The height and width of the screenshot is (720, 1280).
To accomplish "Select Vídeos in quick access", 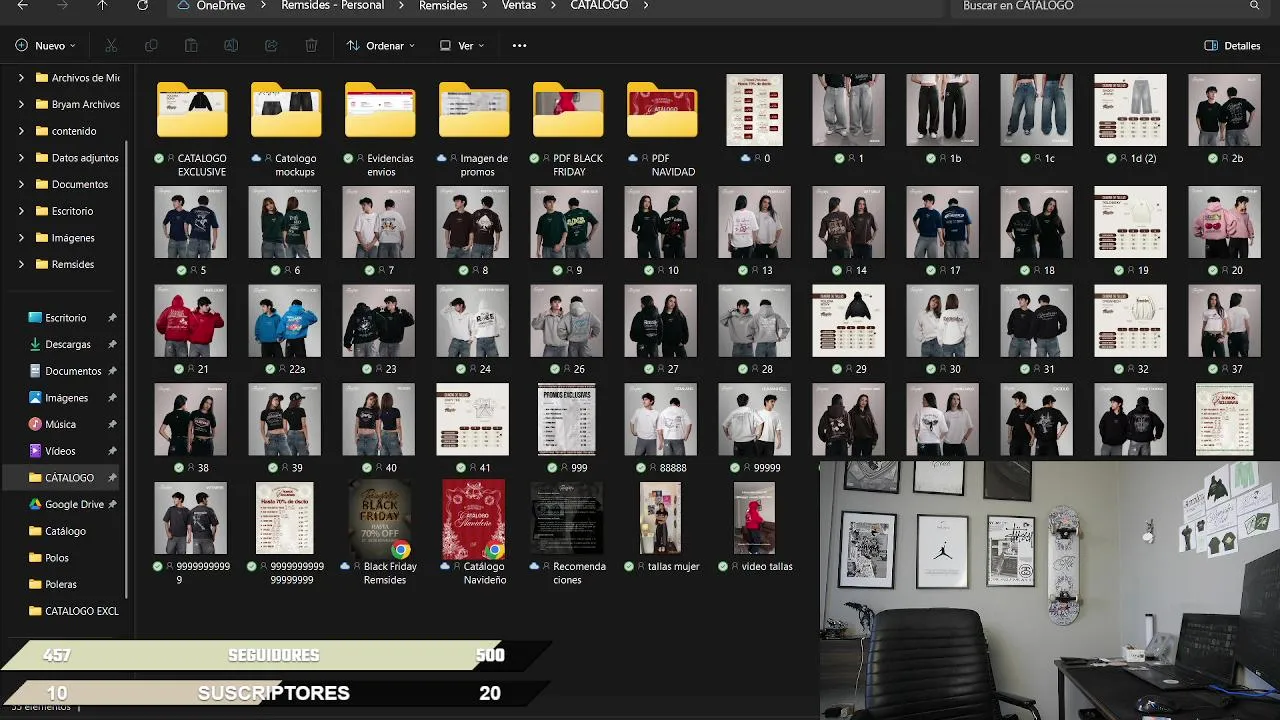I will 60,451.
